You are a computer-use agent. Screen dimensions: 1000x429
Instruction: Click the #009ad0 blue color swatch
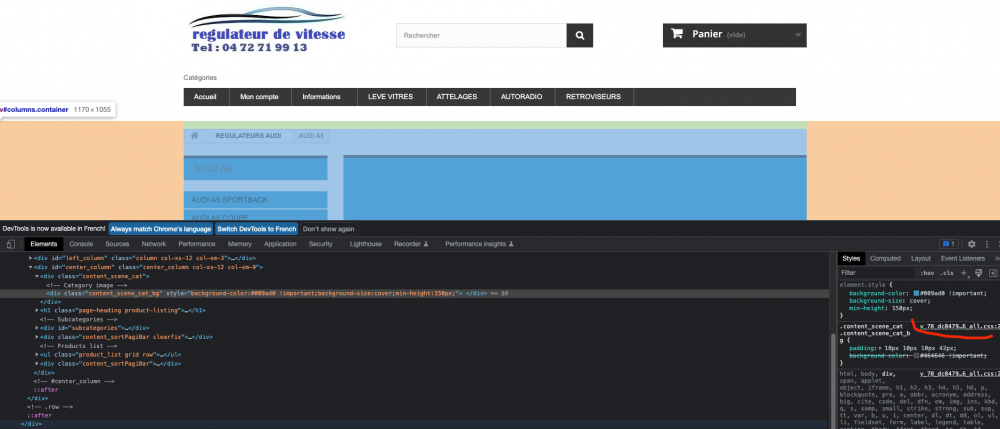[916, 293]
